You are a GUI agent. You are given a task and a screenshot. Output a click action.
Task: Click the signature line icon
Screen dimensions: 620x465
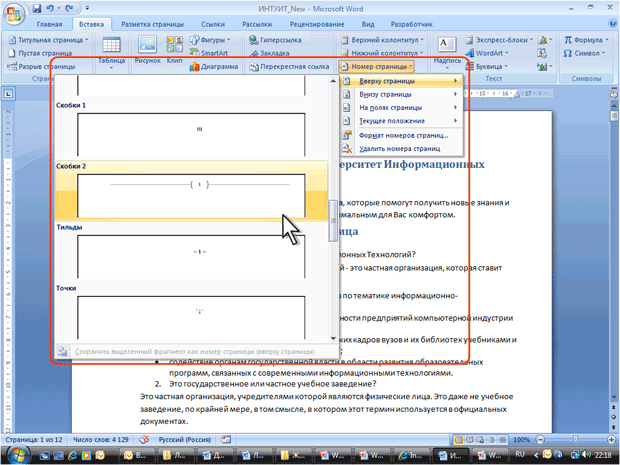click(543, 40)
